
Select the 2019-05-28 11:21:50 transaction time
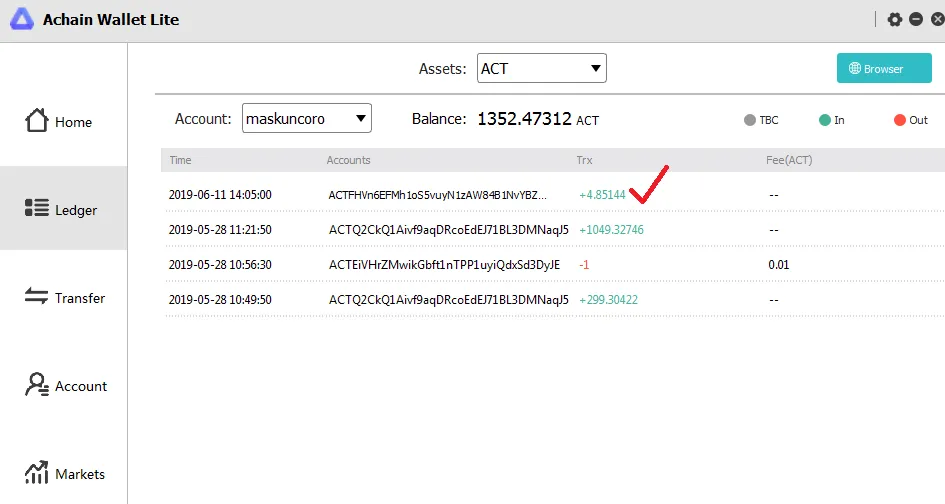click(220, 230)
